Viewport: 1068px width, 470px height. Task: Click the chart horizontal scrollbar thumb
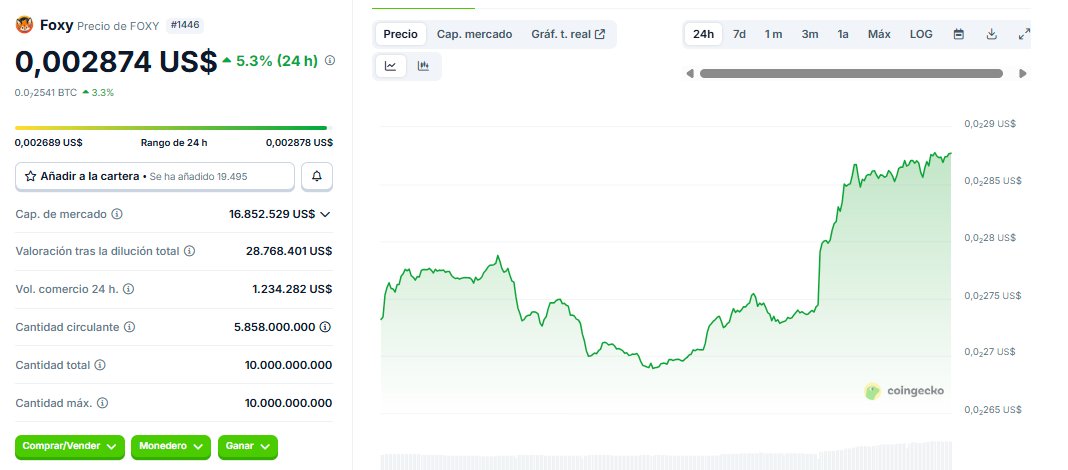851,74
